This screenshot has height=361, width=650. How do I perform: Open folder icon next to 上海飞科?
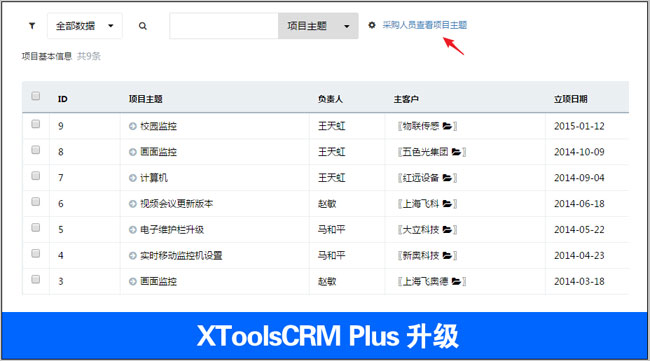[447, 204]
